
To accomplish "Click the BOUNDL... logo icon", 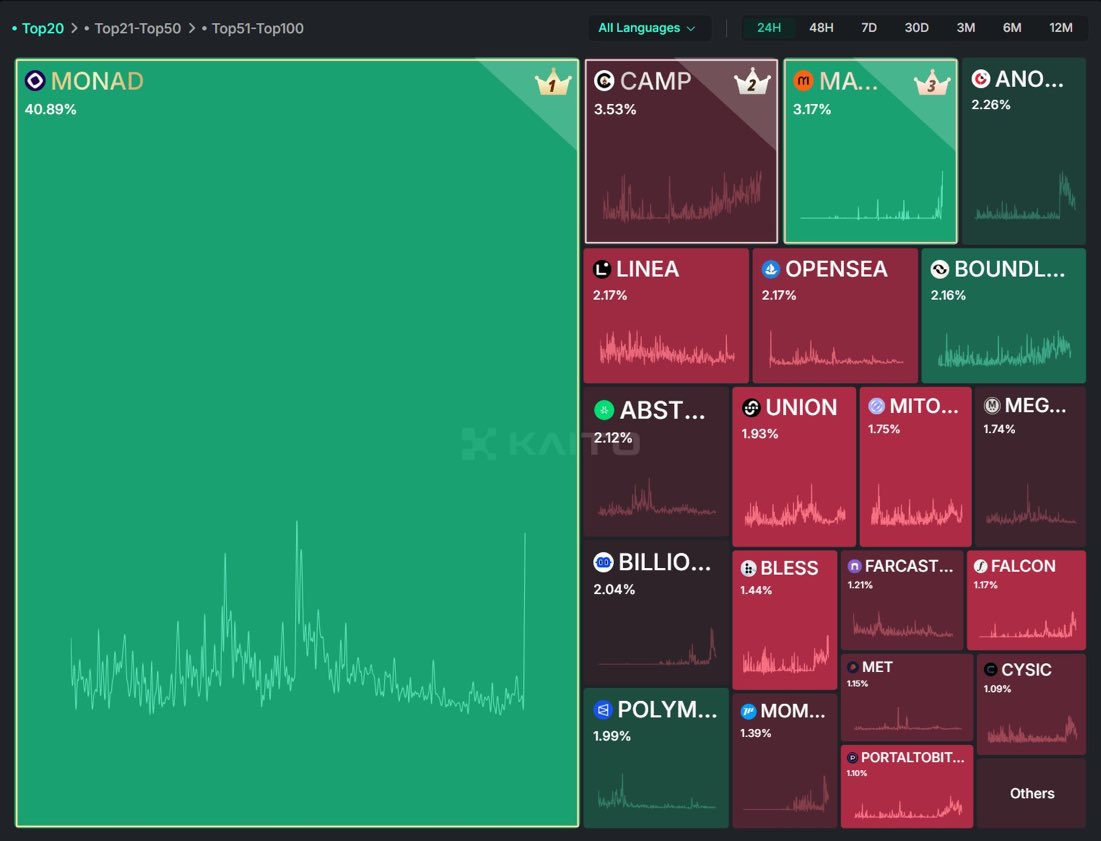I will (940, 269).
